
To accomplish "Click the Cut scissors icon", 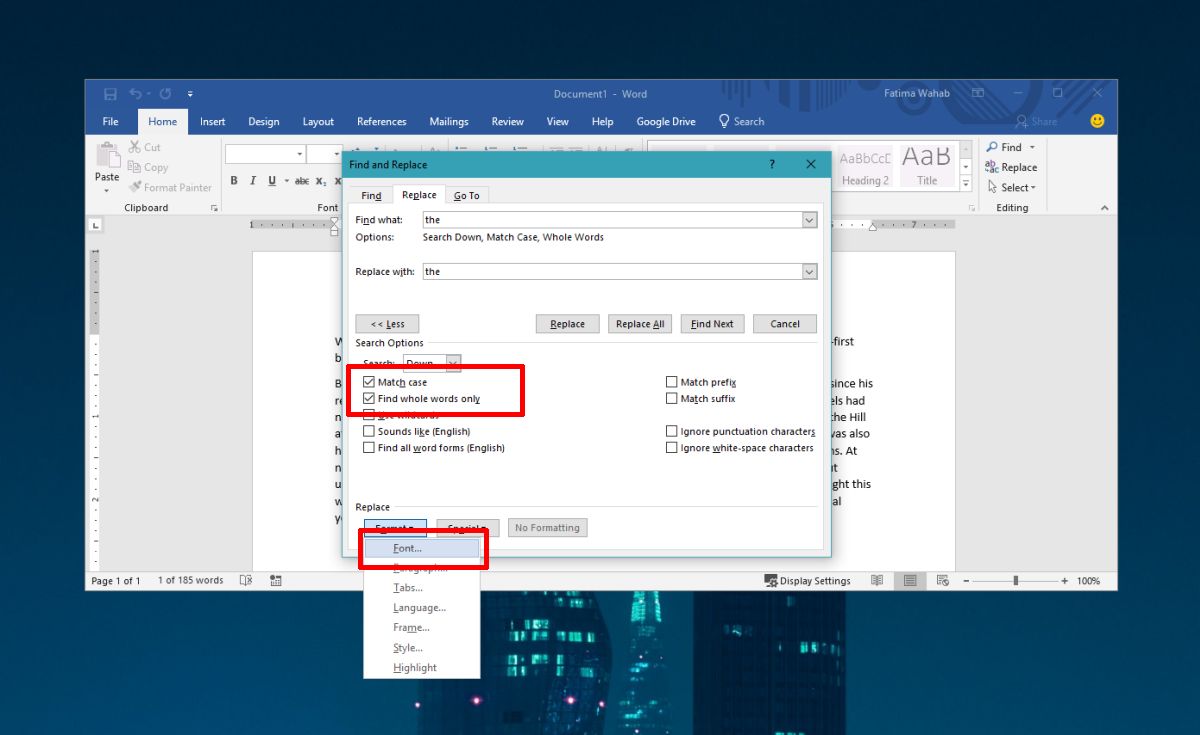I will pos(135,147).
